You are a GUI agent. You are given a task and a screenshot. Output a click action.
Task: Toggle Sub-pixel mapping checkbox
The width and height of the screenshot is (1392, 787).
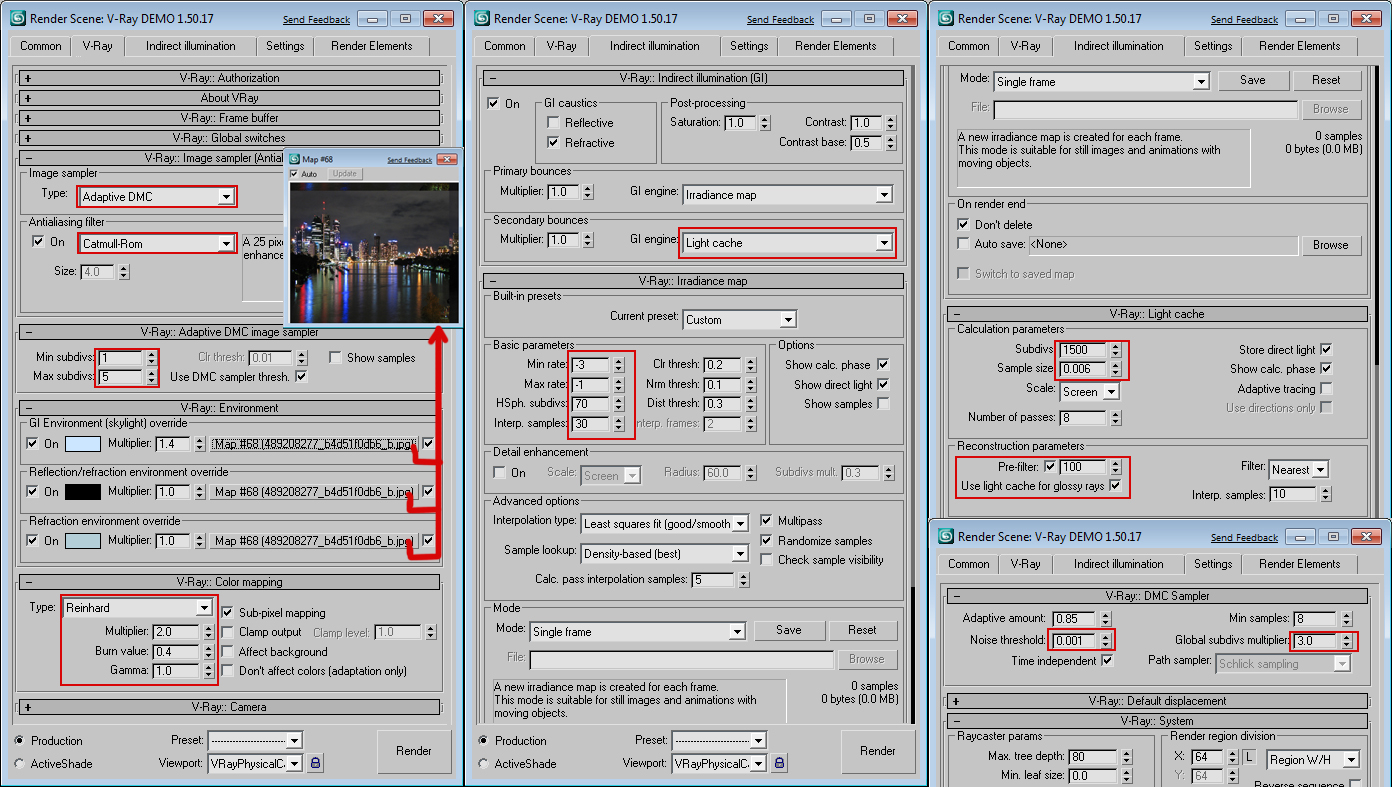228,612
